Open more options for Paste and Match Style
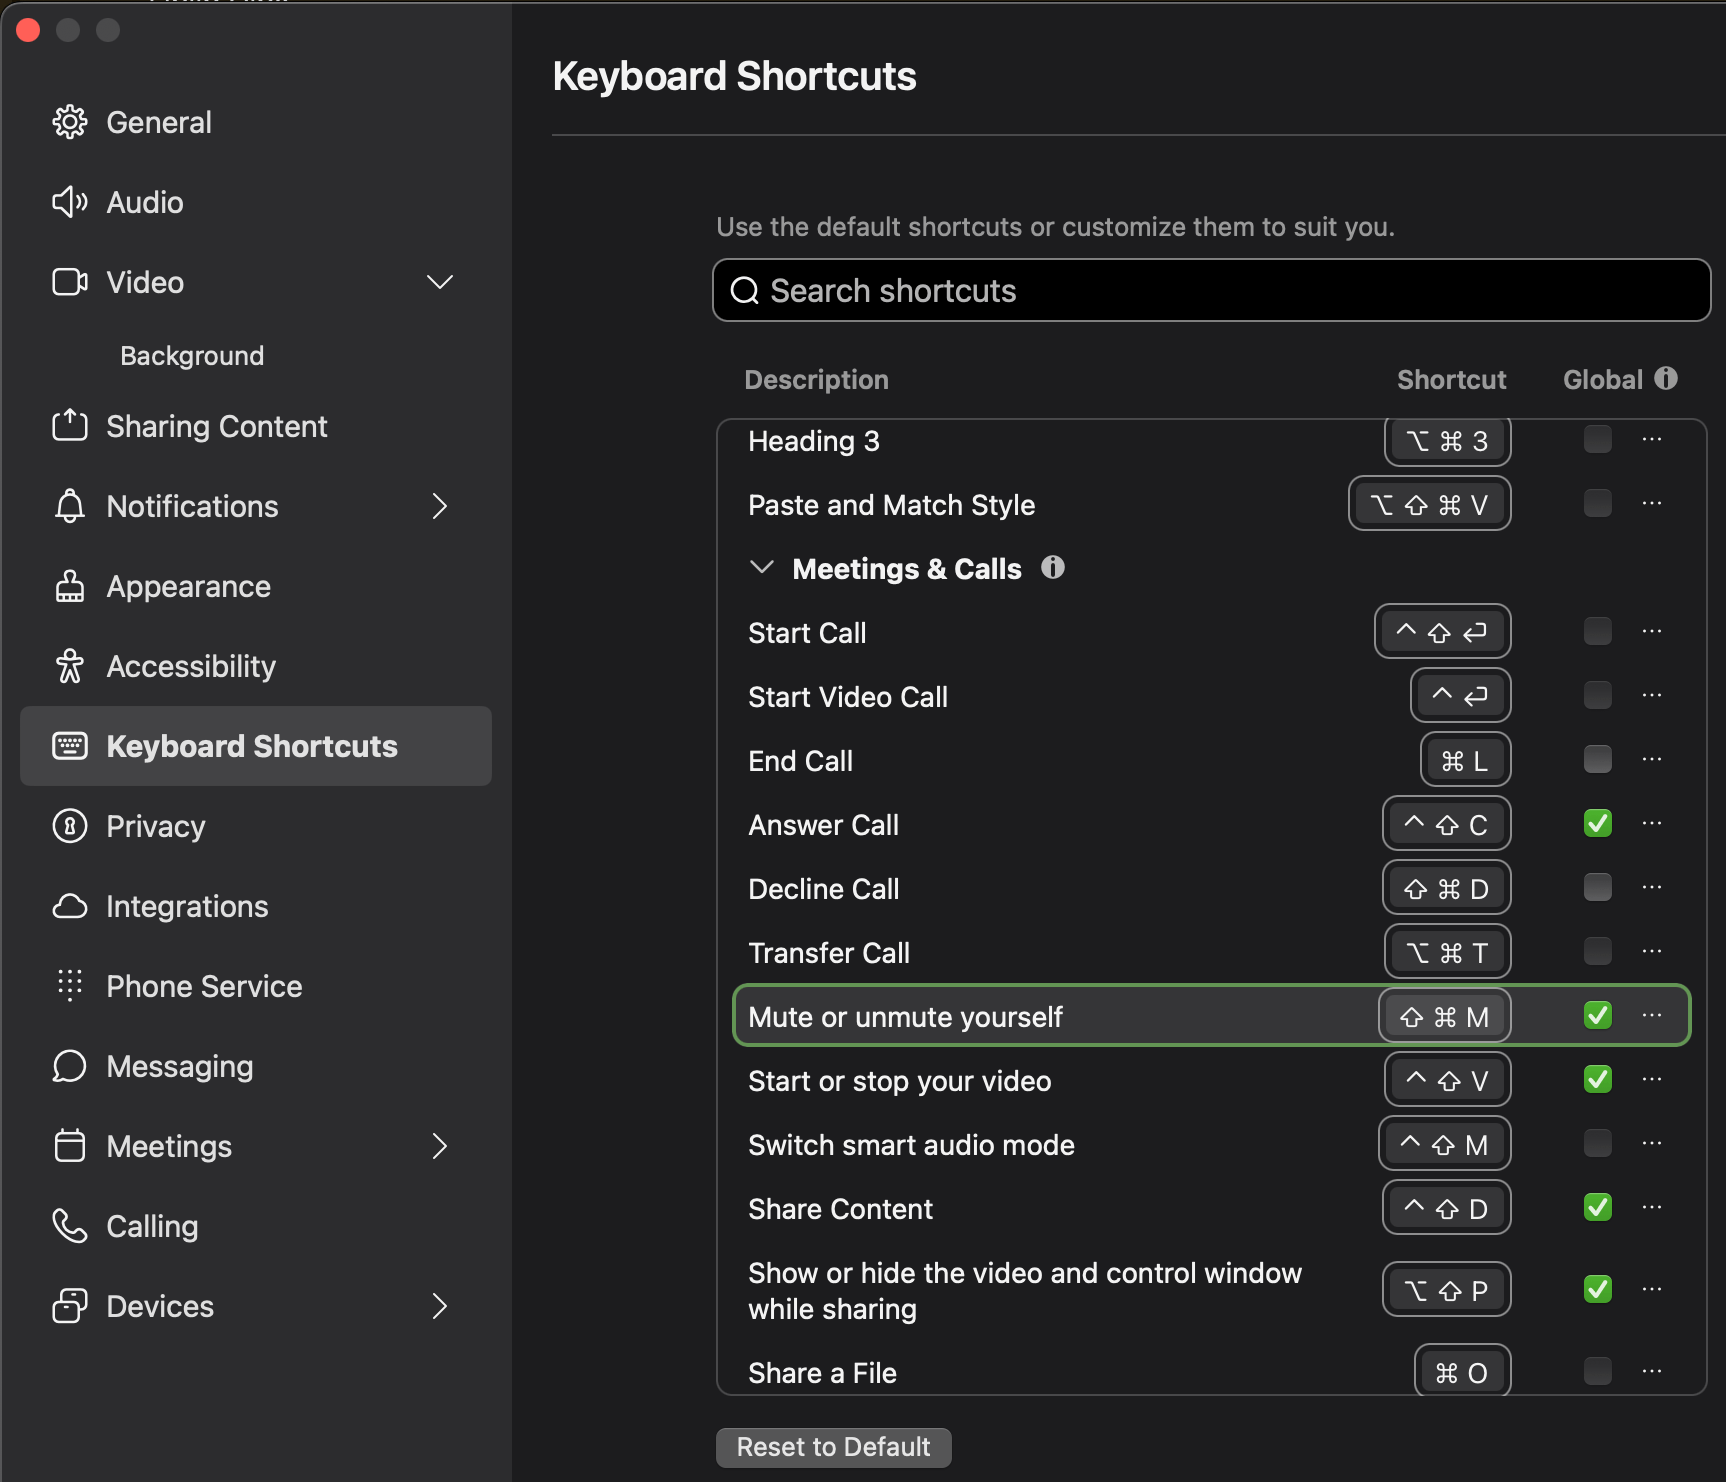Viewport: 1726px width, 1482px height. [1652, 503]
